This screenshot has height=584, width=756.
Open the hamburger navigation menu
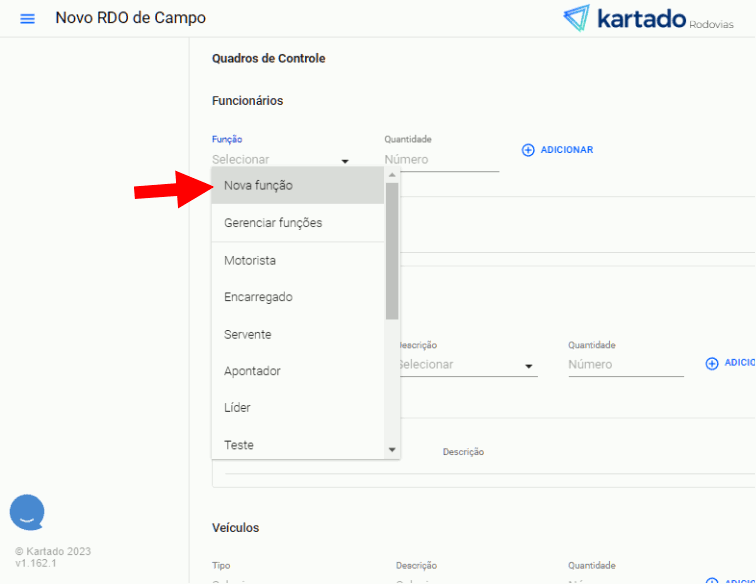click(27, 19)
